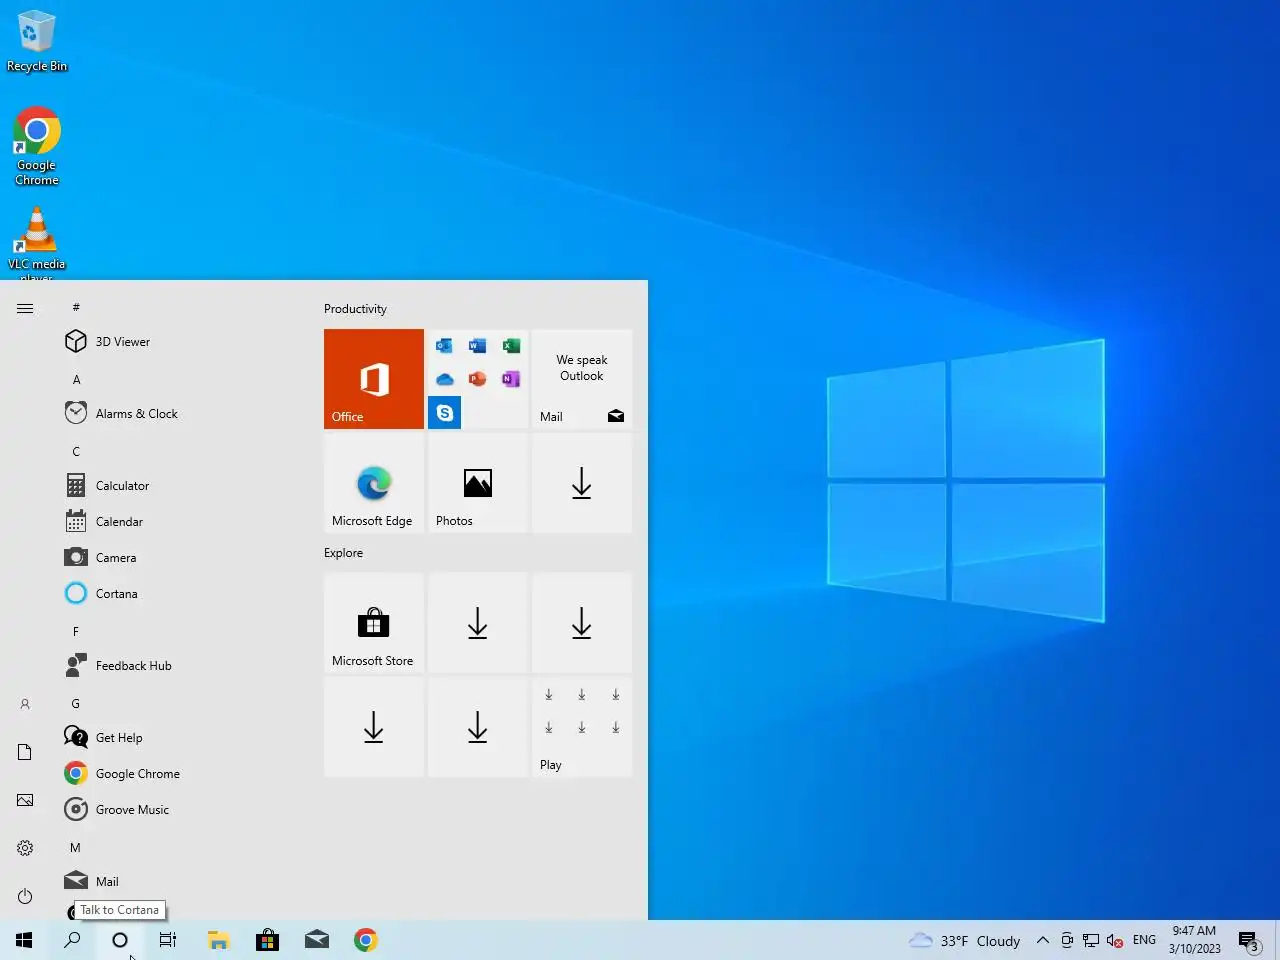This screenshot has width=1280, height=960.
Task: Launch Alarms & Clock app
Action: coord(180,414)
